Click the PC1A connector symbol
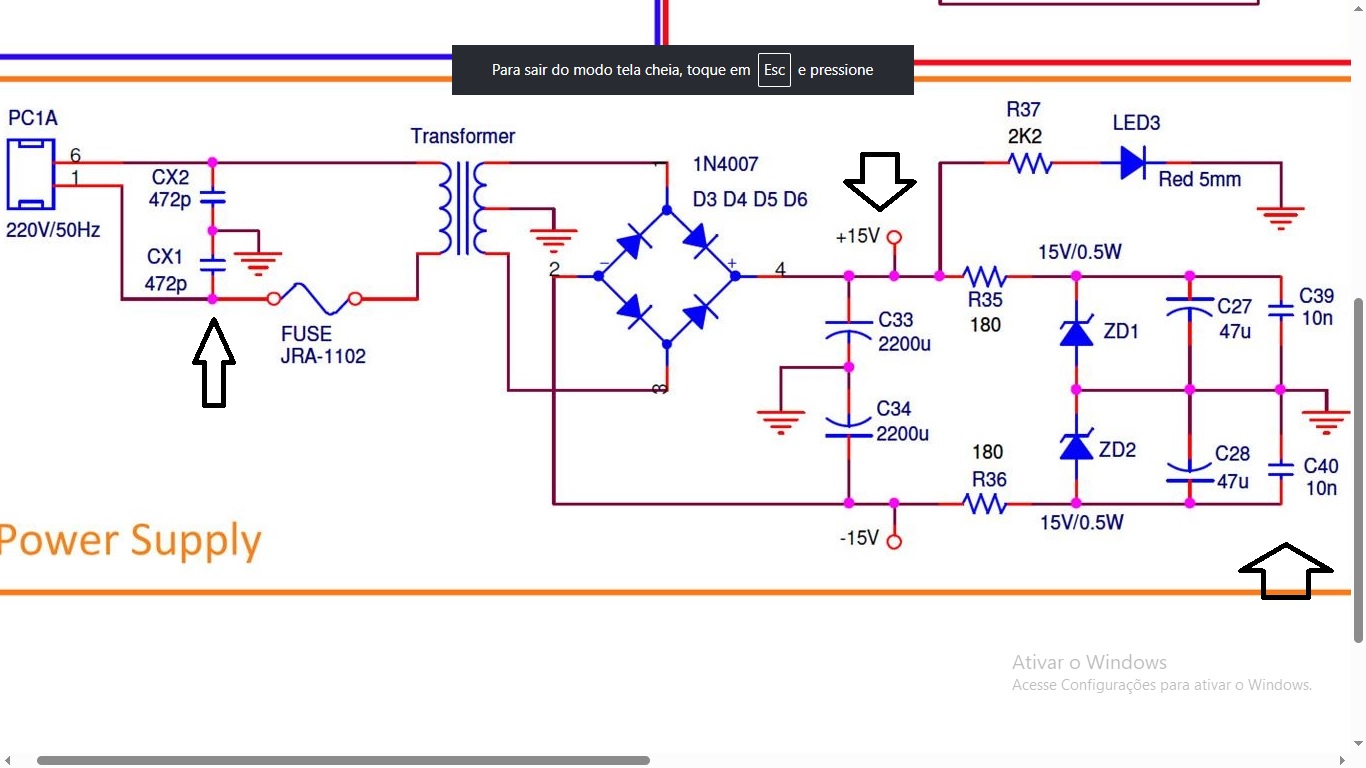This screenshot has height=768, width=1366. pyautogui.click(x=31, y=174)
